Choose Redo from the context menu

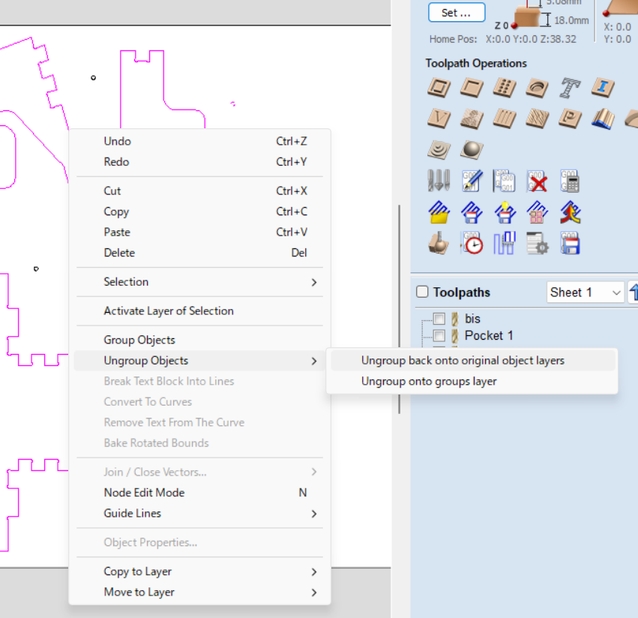pyautogui.click(x=199, y=162)
